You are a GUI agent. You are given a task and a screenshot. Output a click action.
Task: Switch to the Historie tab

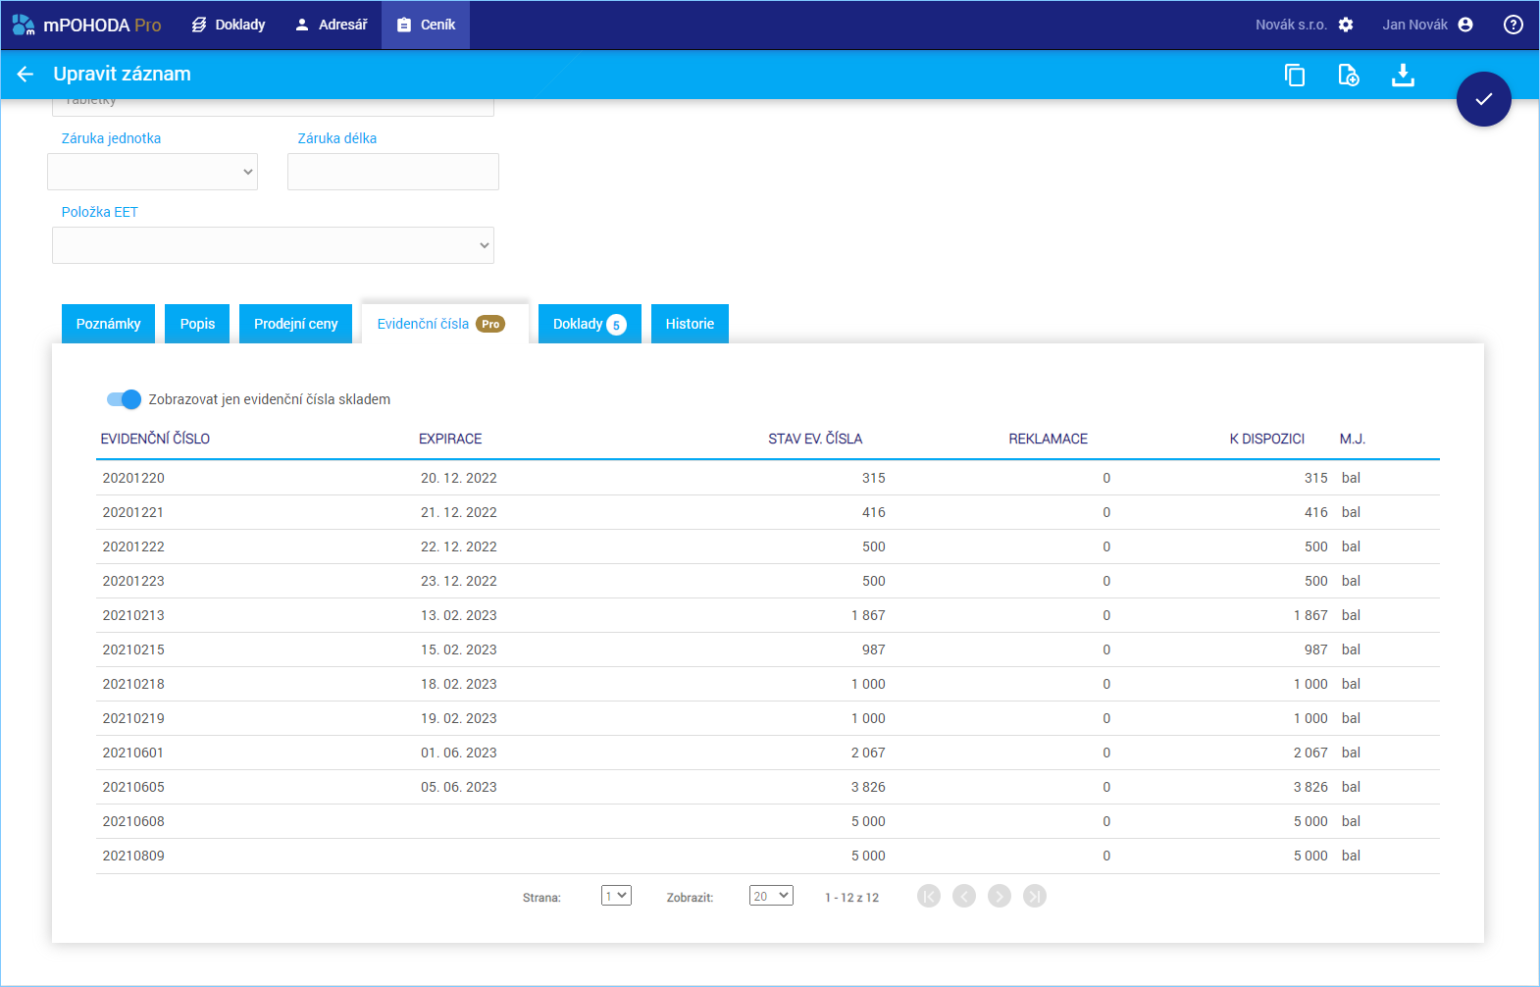pos(690,324)
